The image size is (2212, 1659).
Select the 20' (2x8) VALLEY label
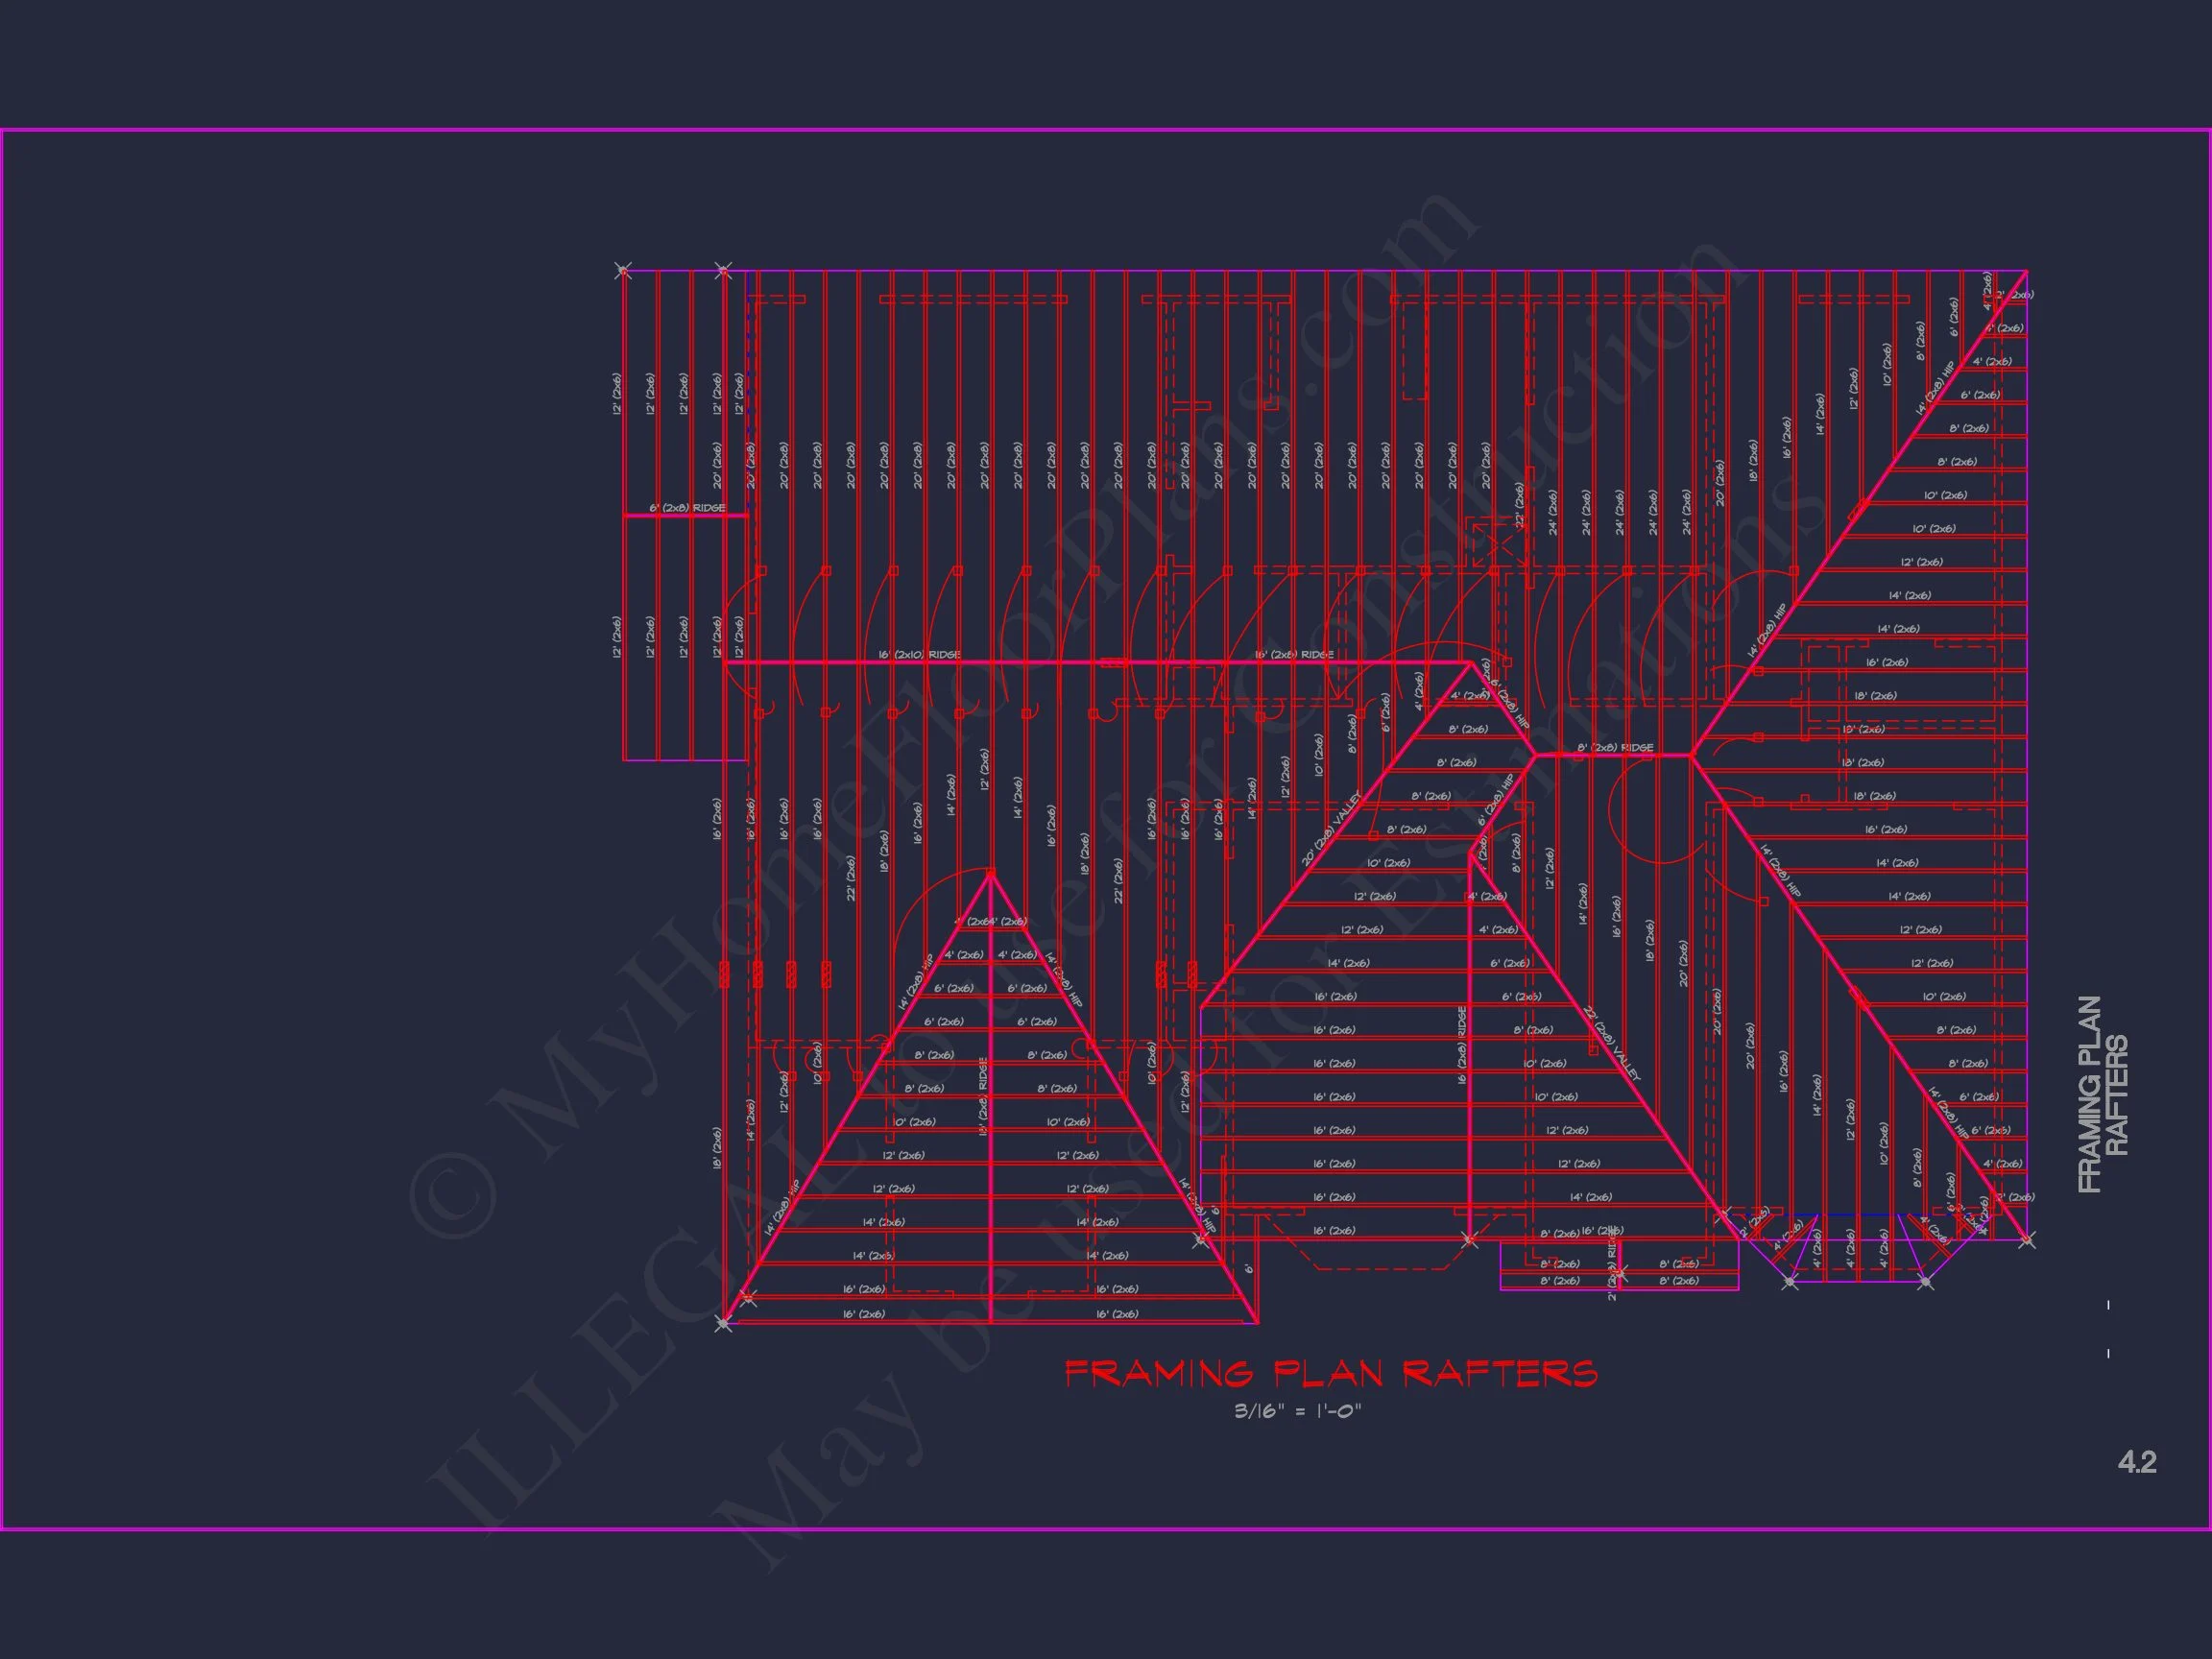(x=1331, y=830)
